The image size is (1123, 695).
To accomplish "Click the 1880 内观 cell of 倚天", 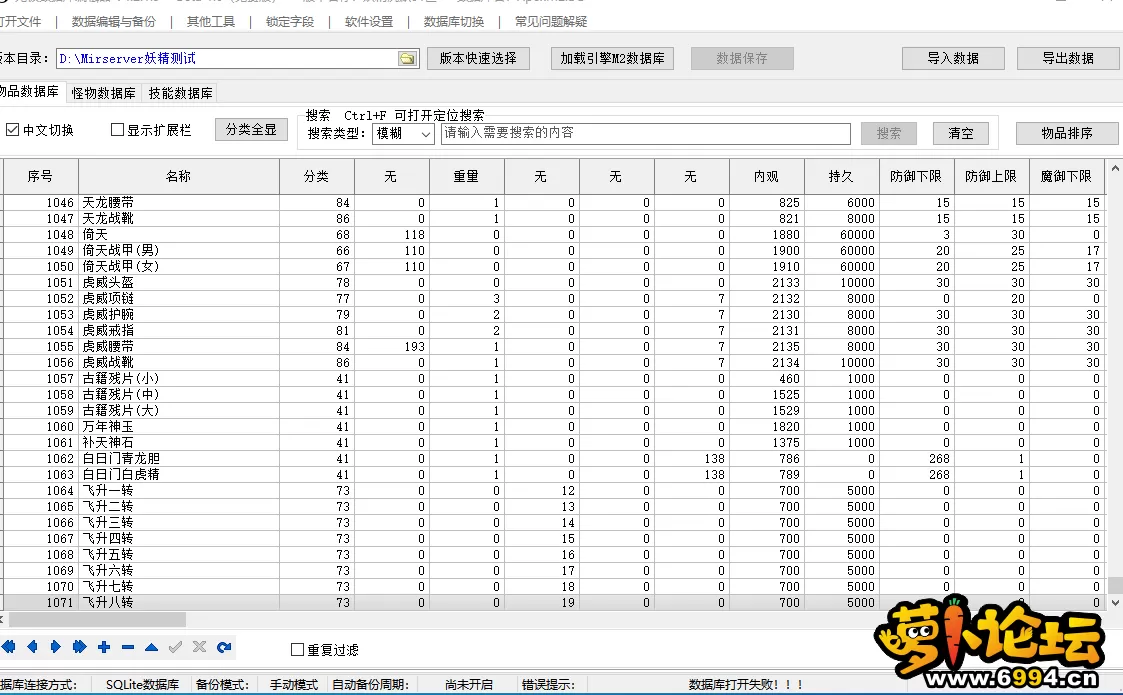I will [x=767, y=235].
